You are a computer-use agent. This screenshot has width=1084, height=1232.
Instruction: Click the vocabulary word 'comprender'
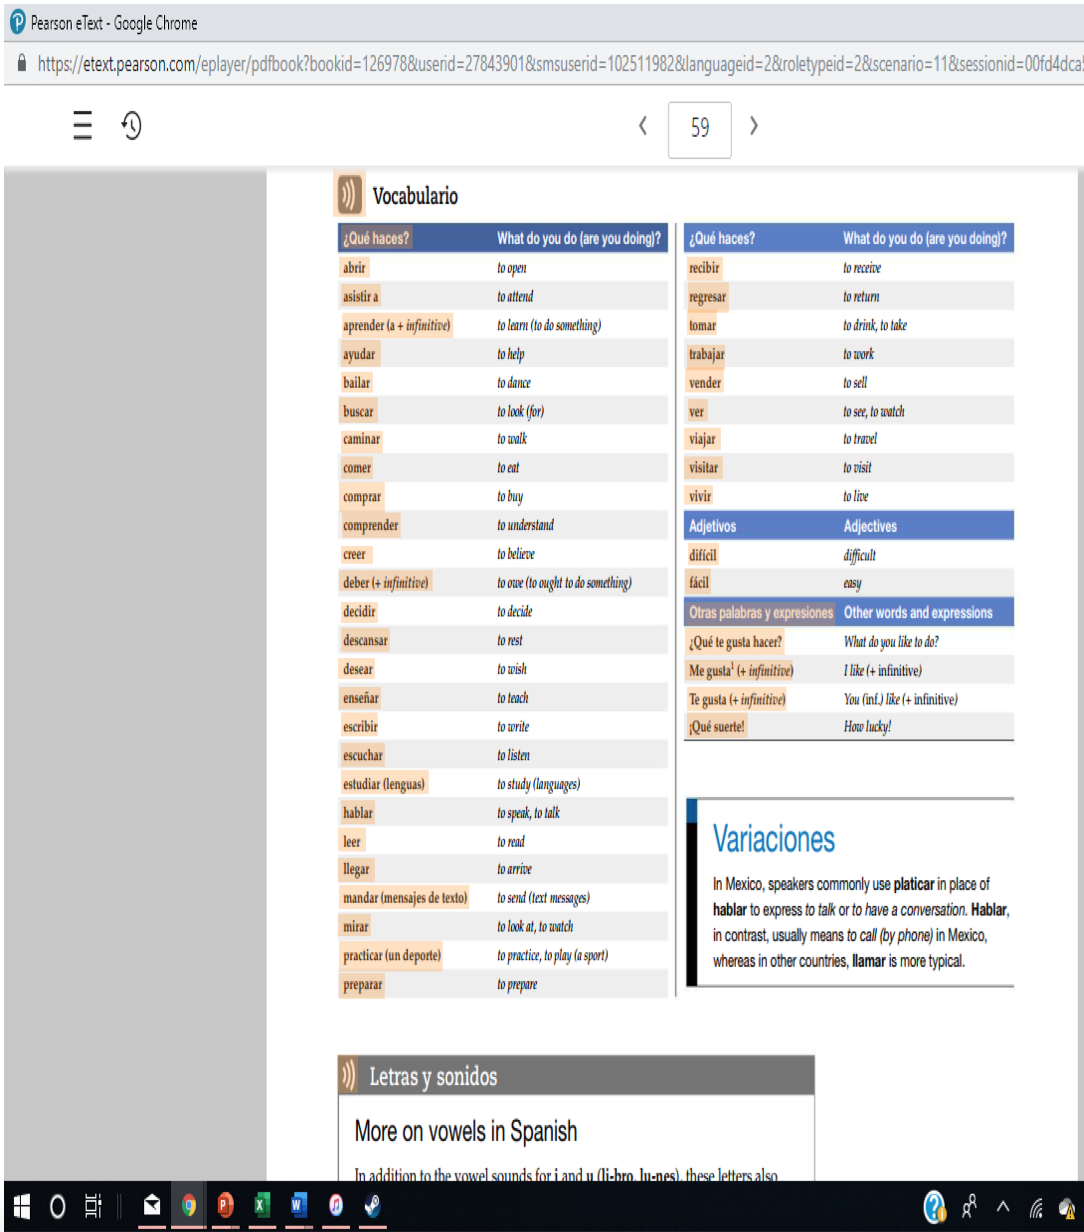point(370,525)
